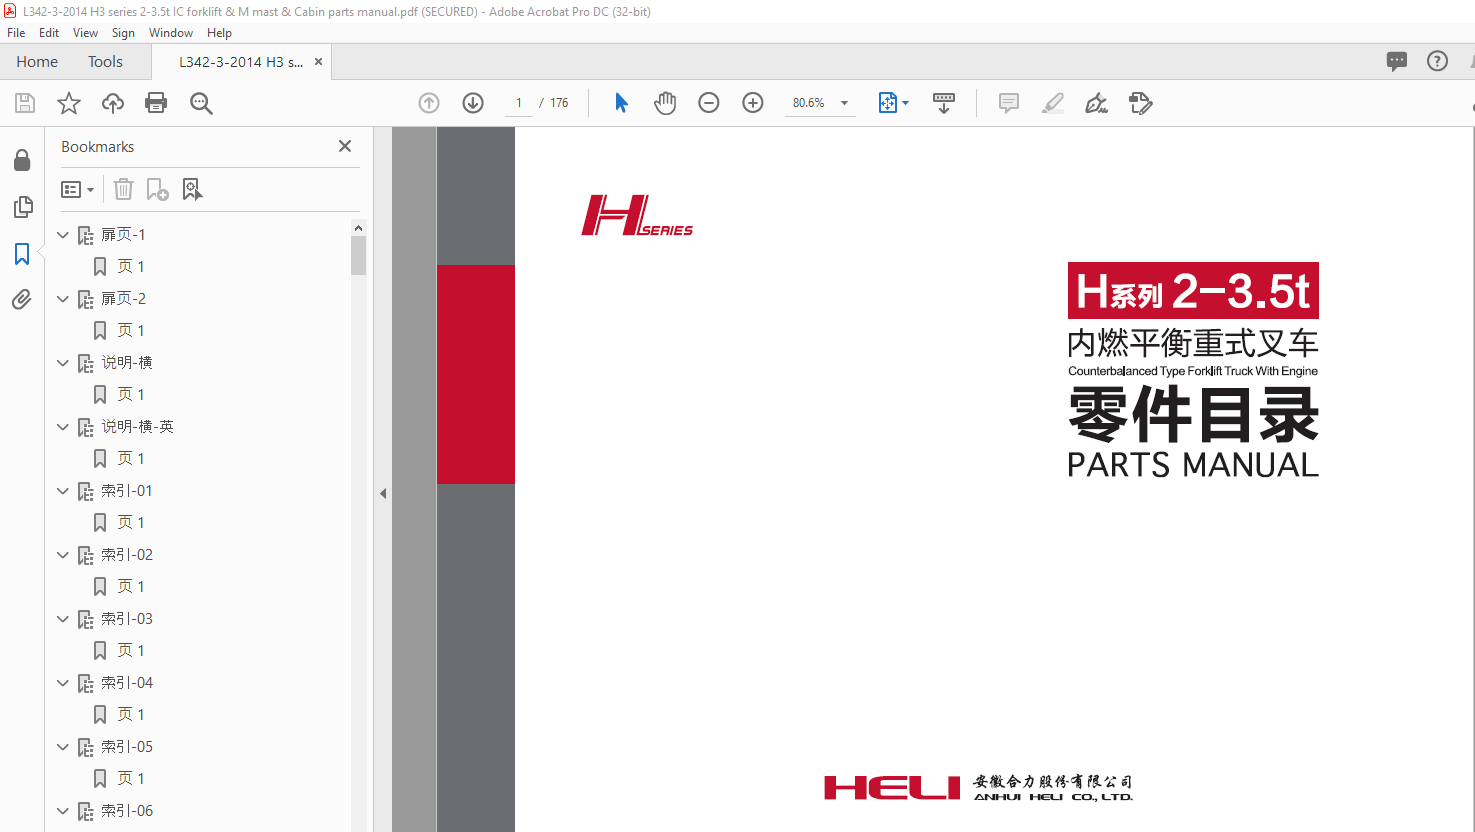Switch to the Home tab
The width and height of the screenshot is (1475, 832).
tap(37, 61)
